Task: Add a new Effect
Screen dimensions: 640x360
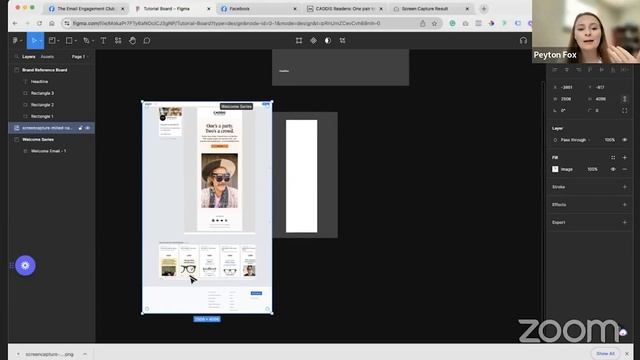Action: [624, 204]
